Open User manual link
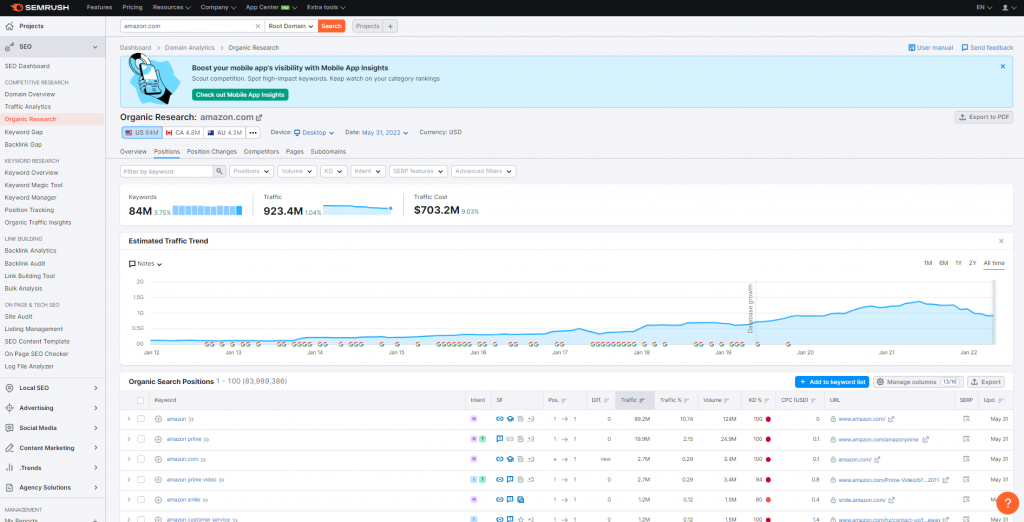This screenshot has height=522, width=1024. (x=931, y=48)
